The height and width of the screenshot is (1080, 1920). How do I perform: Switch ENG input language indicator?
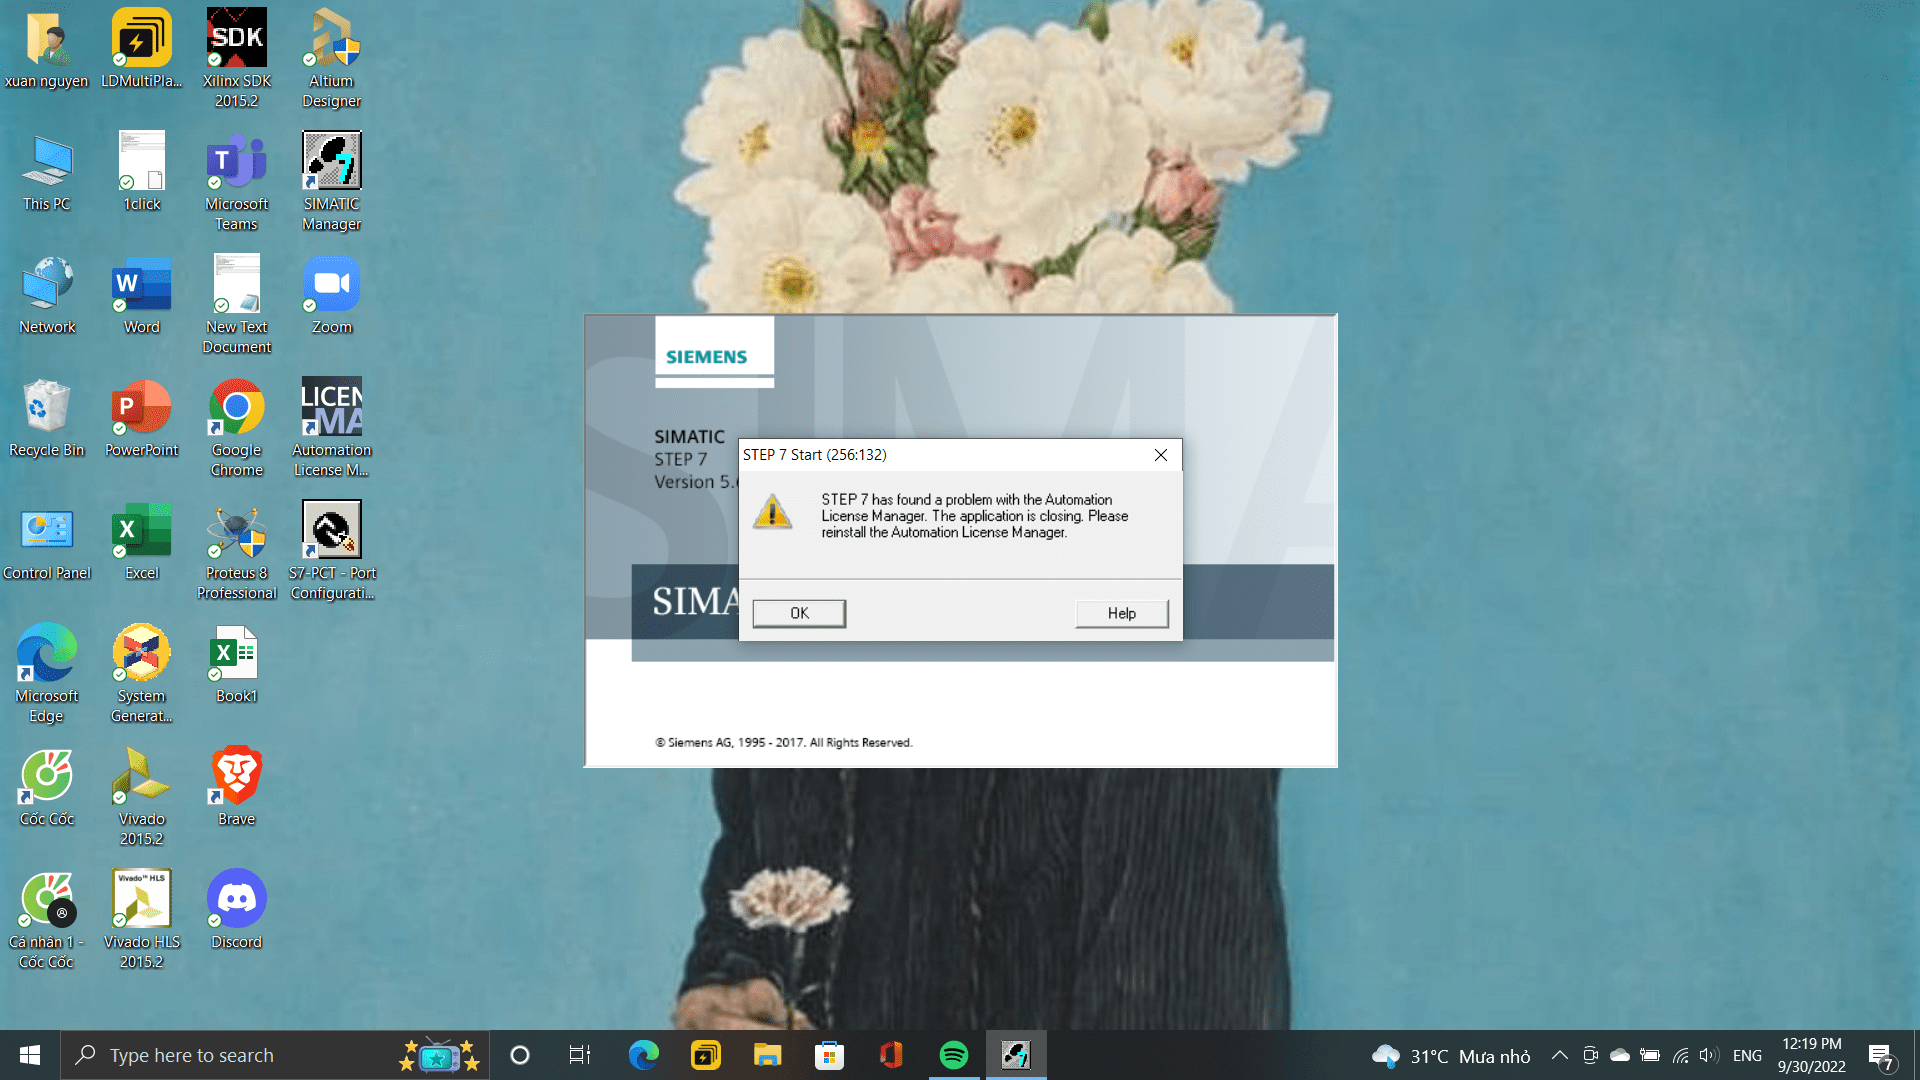point(1747,1055)
